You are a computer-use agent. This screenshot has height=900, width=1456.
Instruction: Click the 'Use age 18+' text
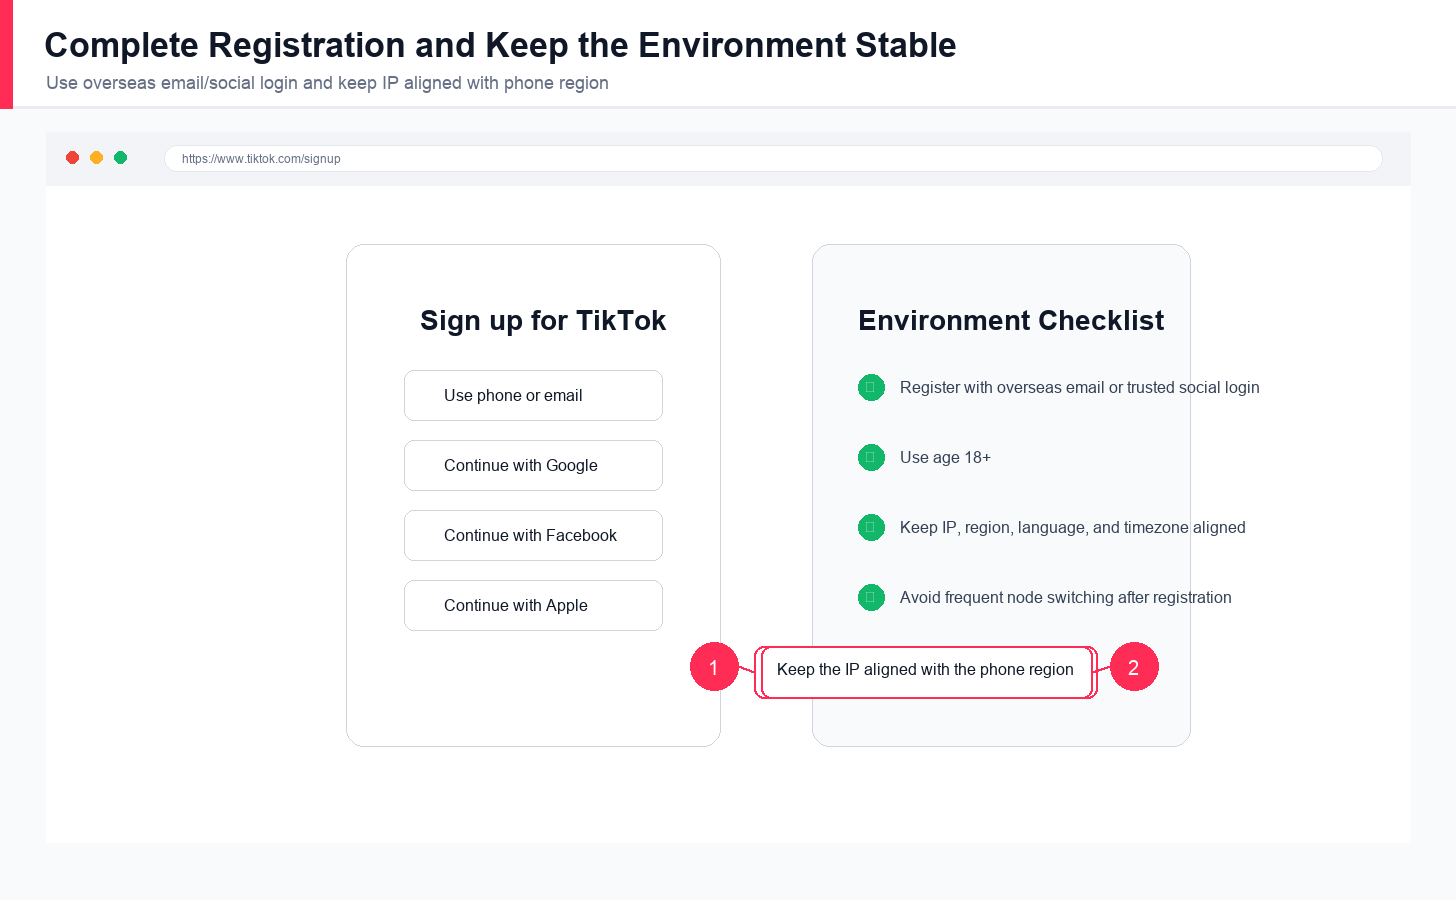(x=945, y=457)
